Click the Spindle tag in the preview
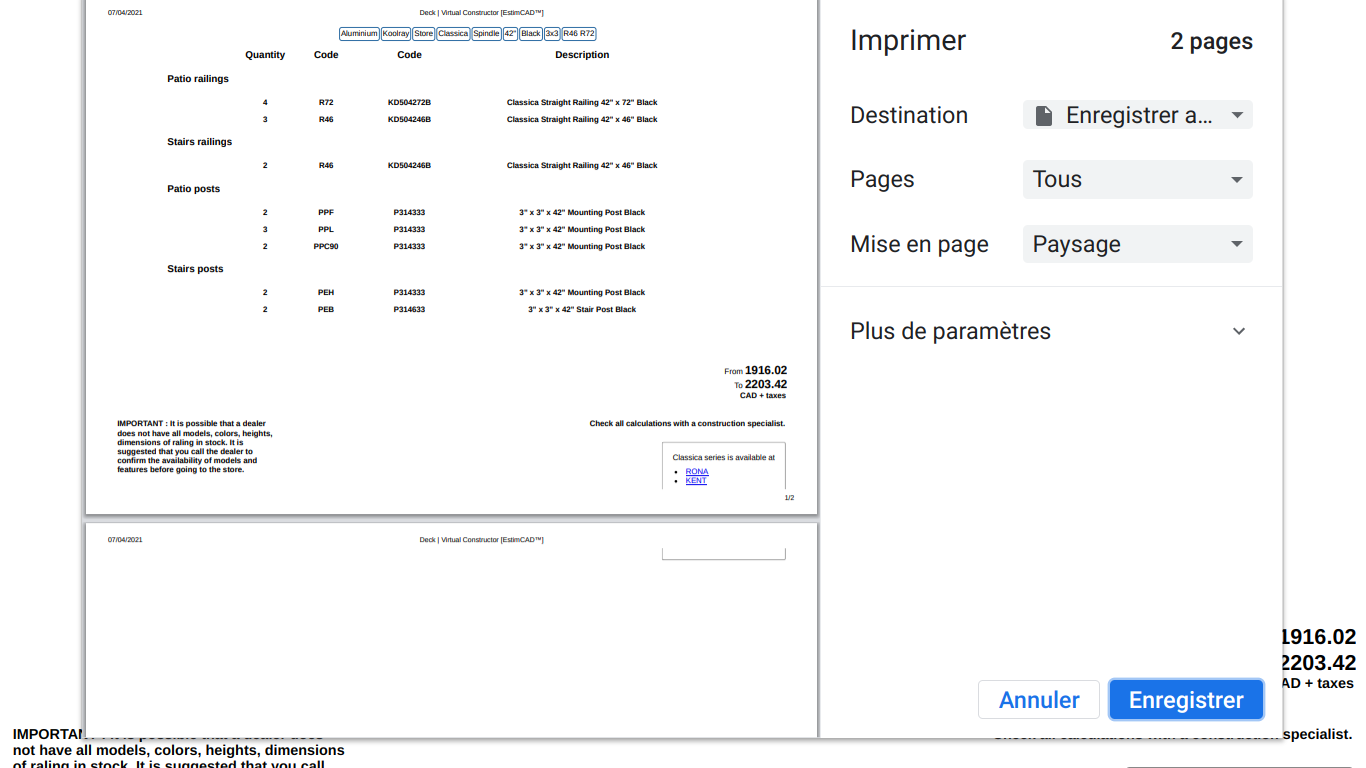The width and height of the screenshot is (1366, 768). tap(486, 33)
